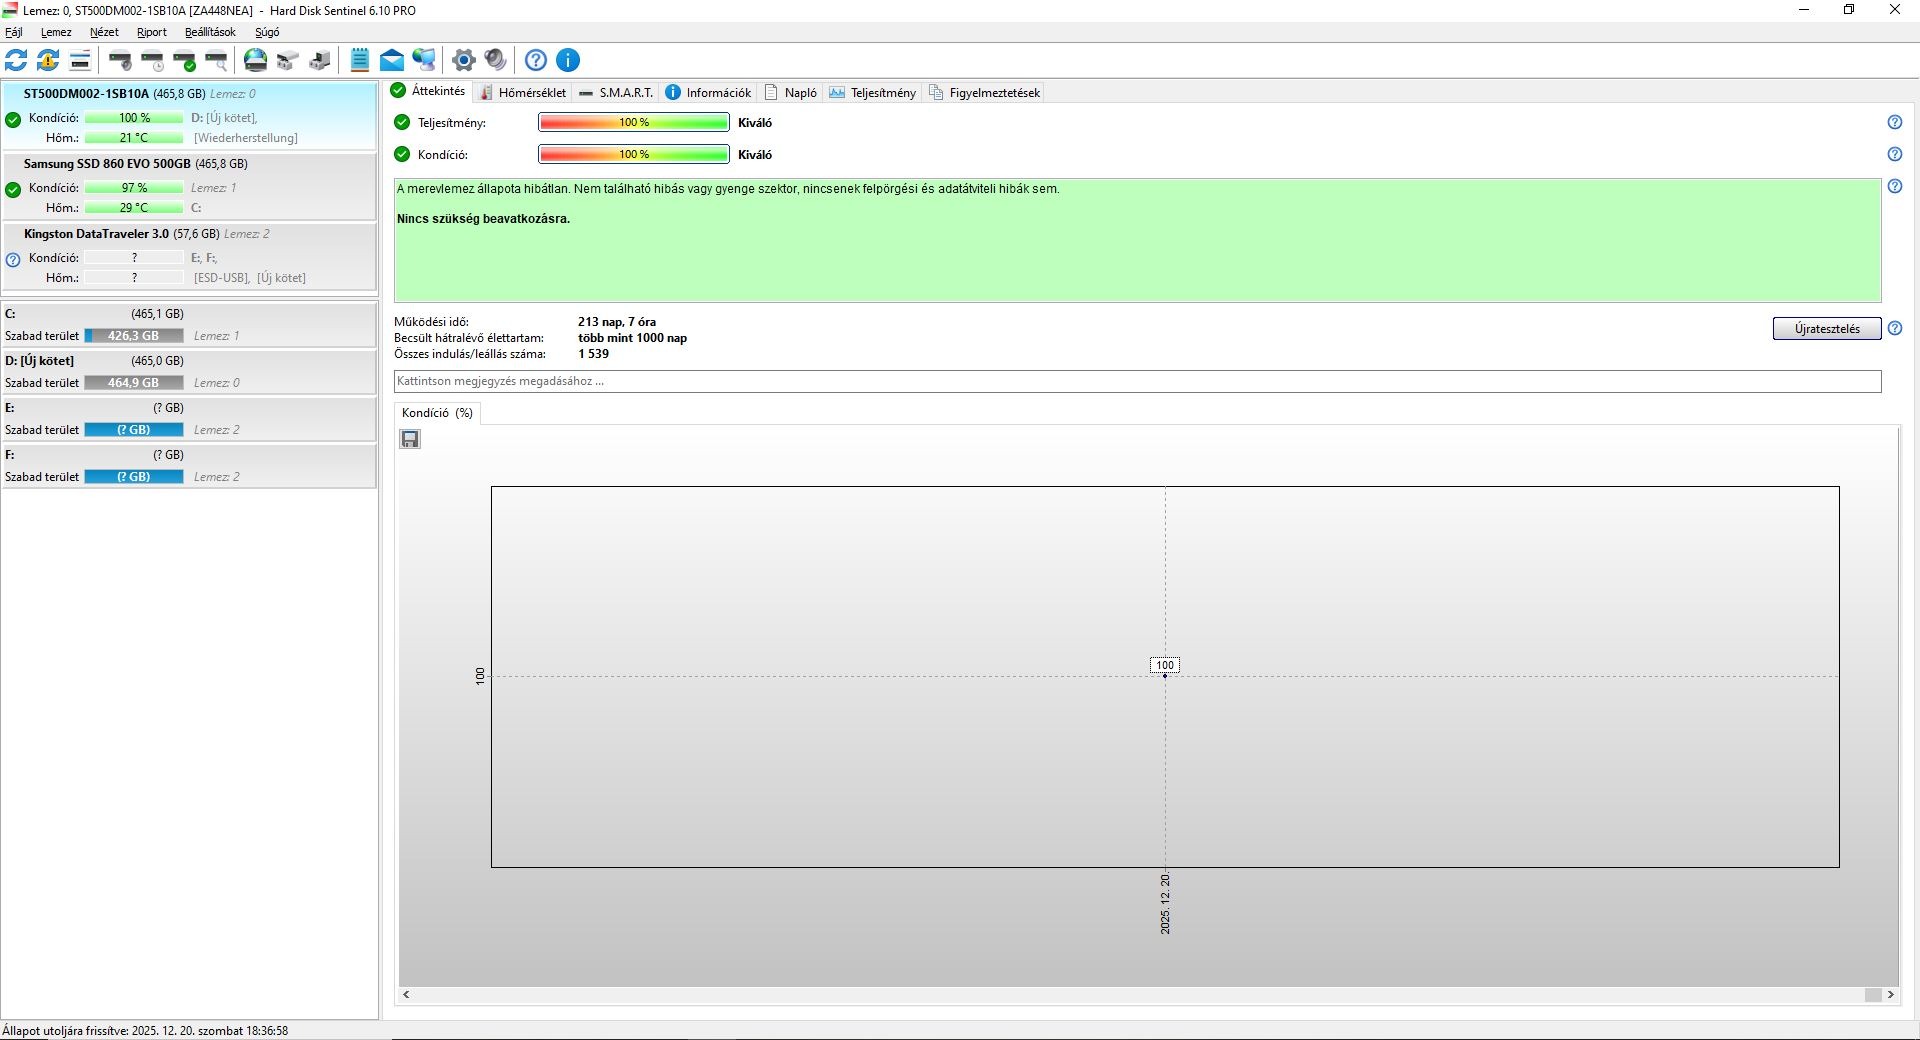1920x1040 pixels.
Task: Click green status check of ST500DM002 disk
Action: point(13,120)
